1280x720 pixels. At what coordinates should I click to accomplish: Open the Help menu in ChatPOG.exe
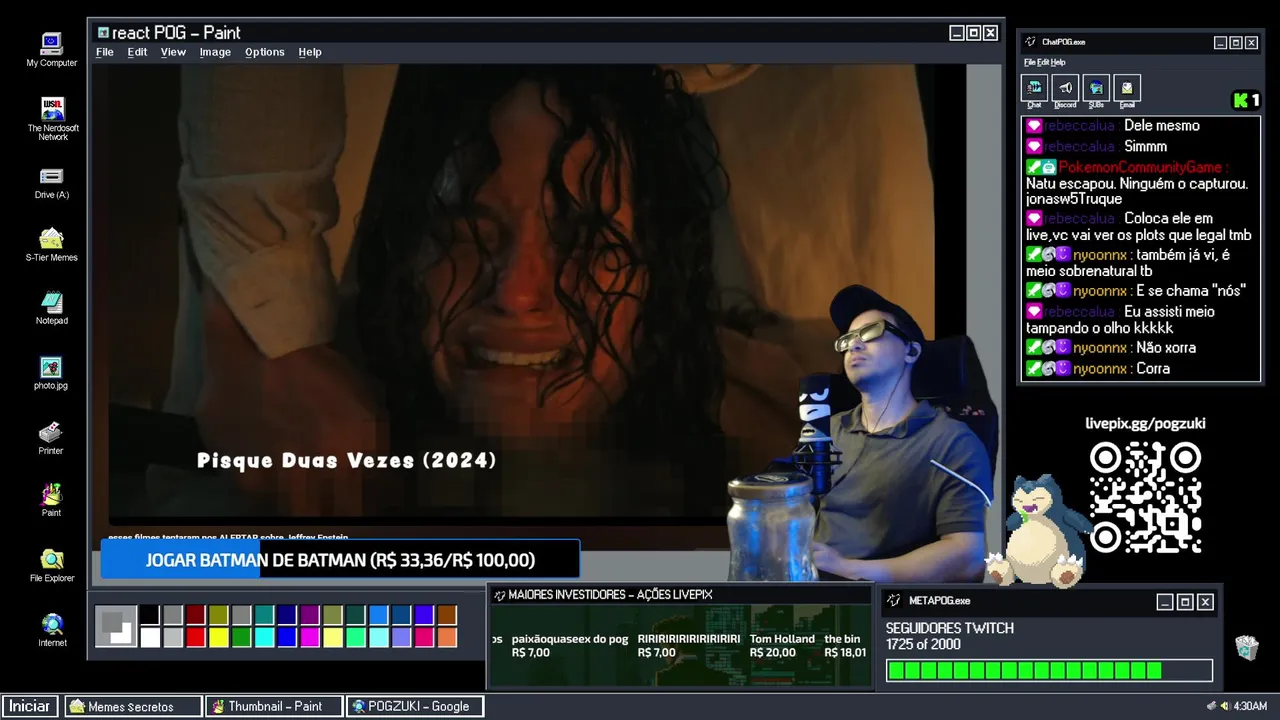pyautogui.click(x=1058, y=62)
